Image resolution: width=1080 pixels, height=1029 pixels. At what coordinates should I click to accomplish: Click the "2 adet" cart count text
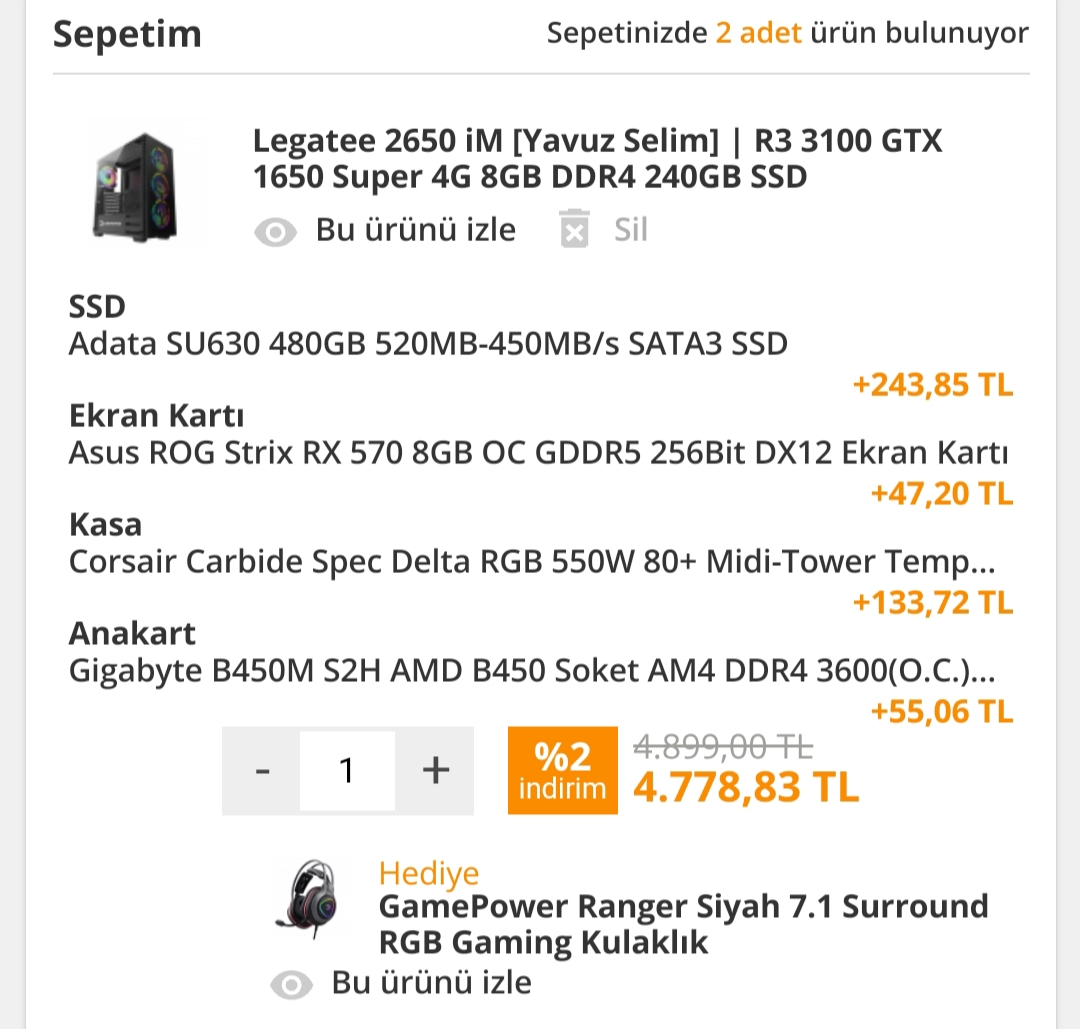tap(758, 33)
